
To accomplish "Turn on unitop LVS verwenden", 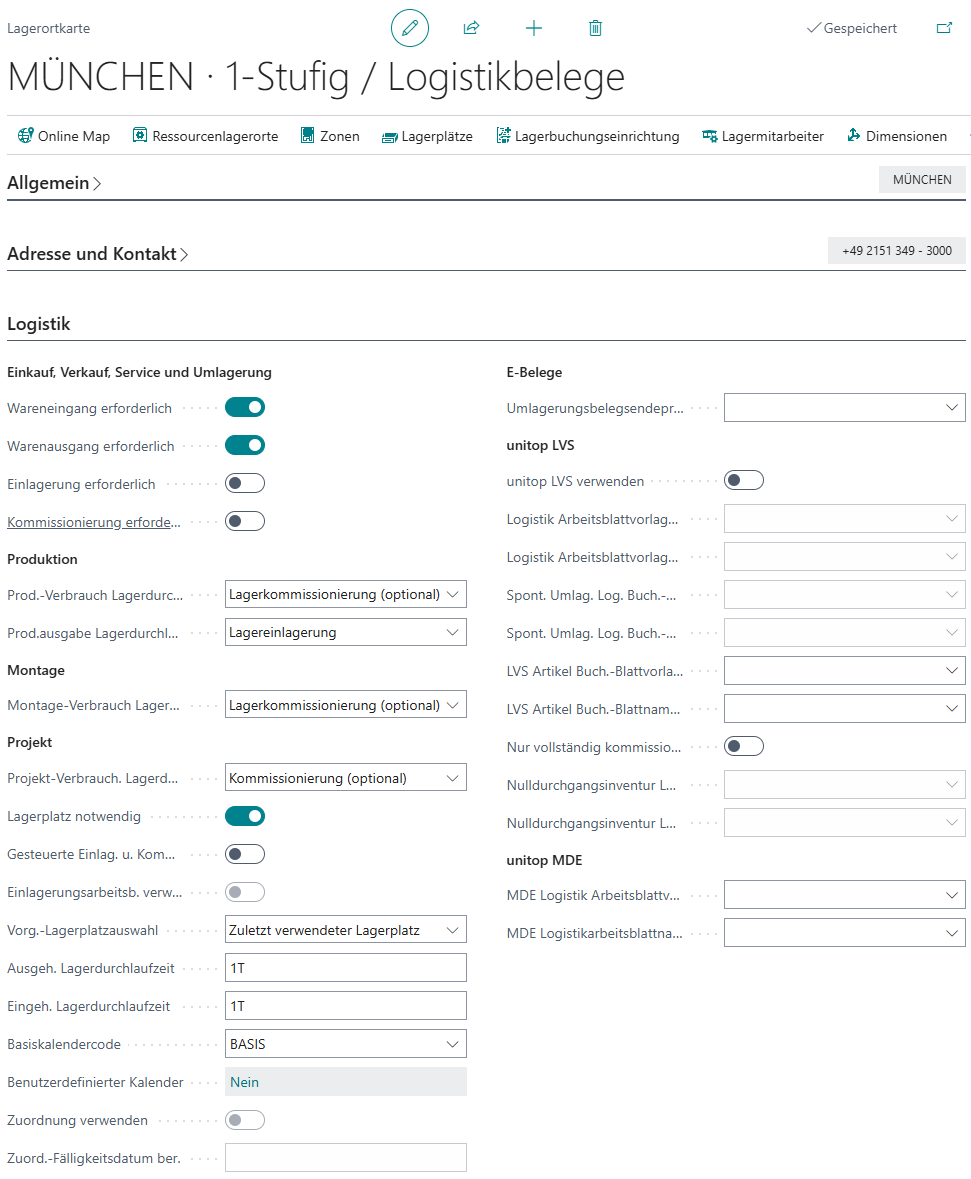I will point(744,481).
